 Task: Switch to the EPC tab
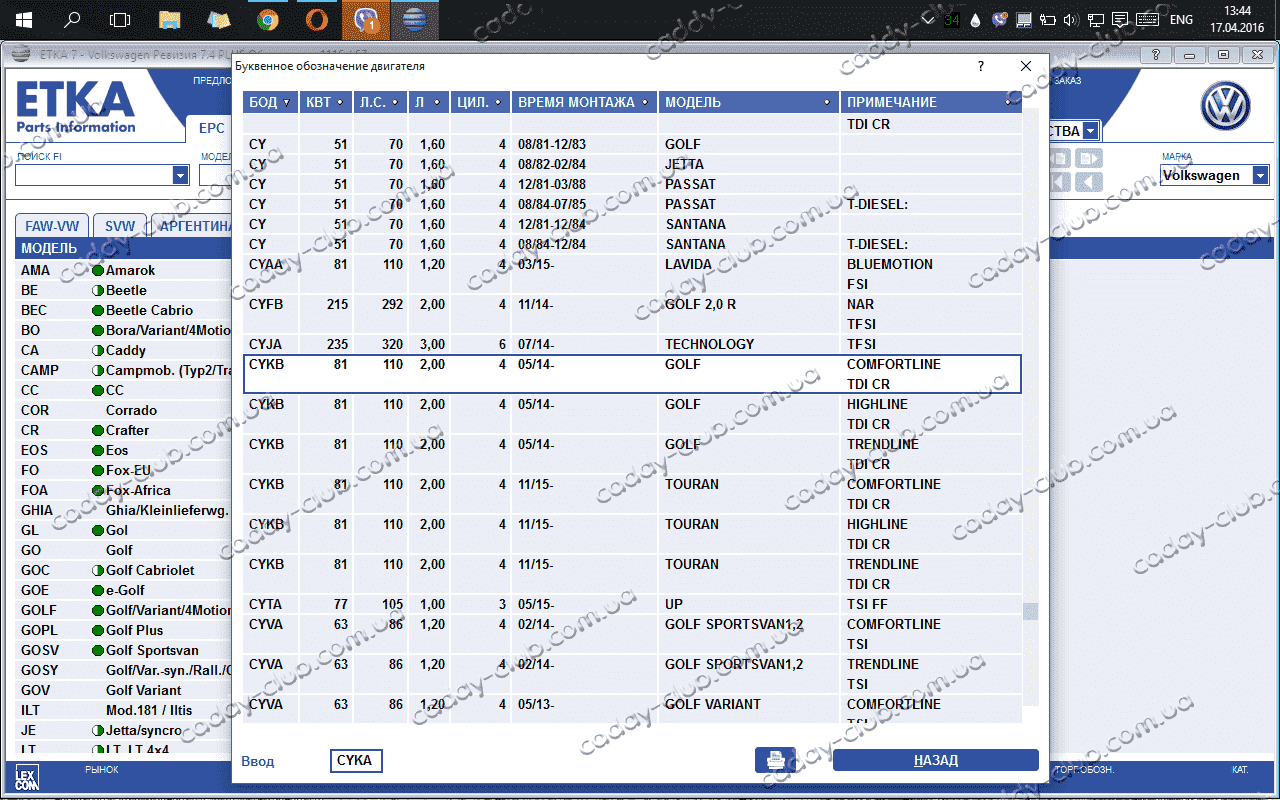click(211, 129)
